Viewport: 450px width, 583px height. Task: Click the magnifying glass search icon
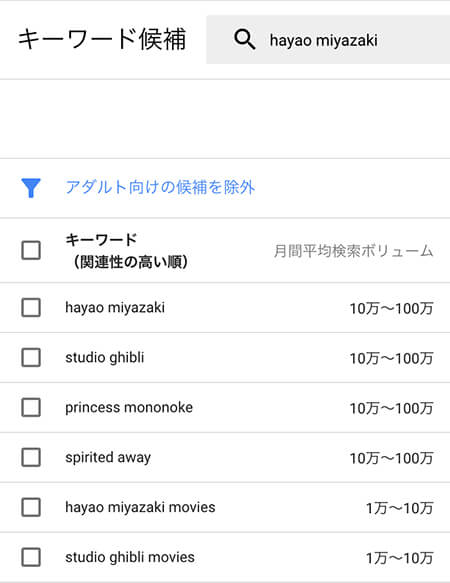click(x=244, y=40)
